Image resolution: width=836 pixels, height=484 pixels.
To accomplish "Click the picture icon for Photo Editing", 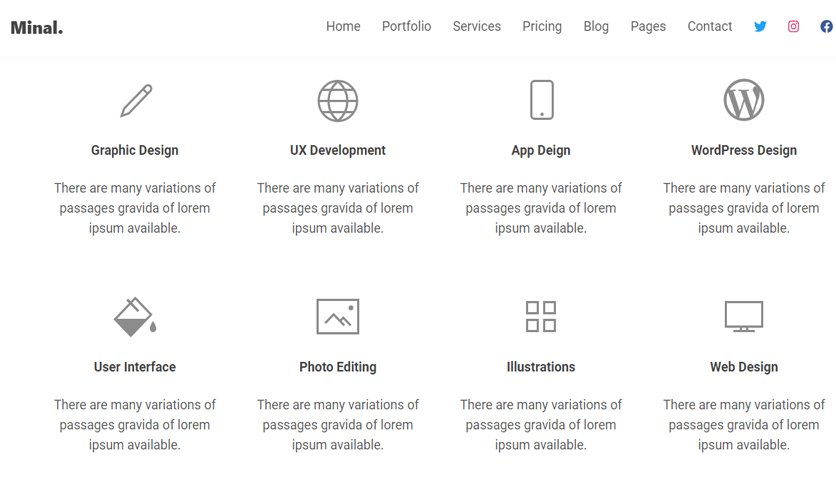I will pos(337,317).
